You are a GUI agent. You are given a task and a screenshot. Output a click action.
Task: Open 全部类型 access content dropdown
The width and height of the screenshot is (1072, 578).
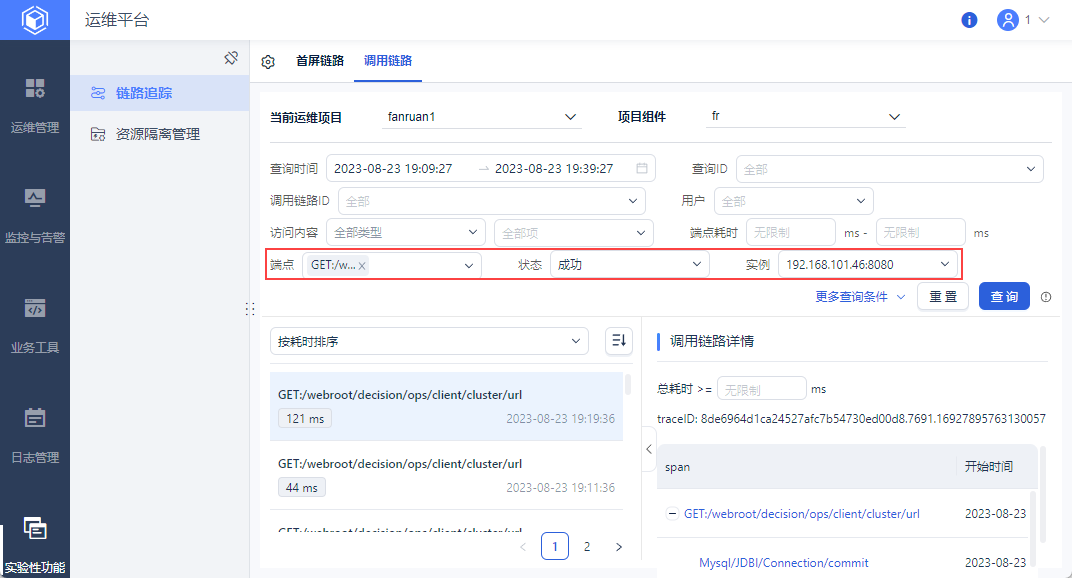pos(405,233)
